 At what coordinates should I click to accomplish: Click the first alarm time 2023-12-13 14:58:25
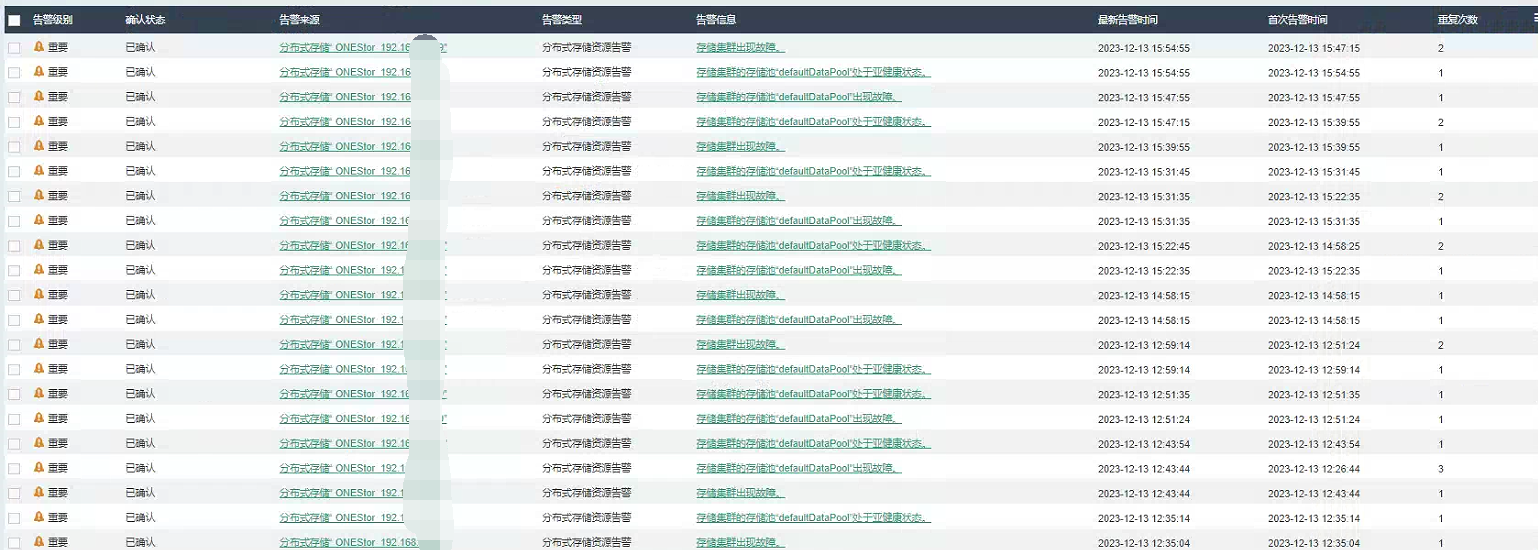coord(1314,245)
